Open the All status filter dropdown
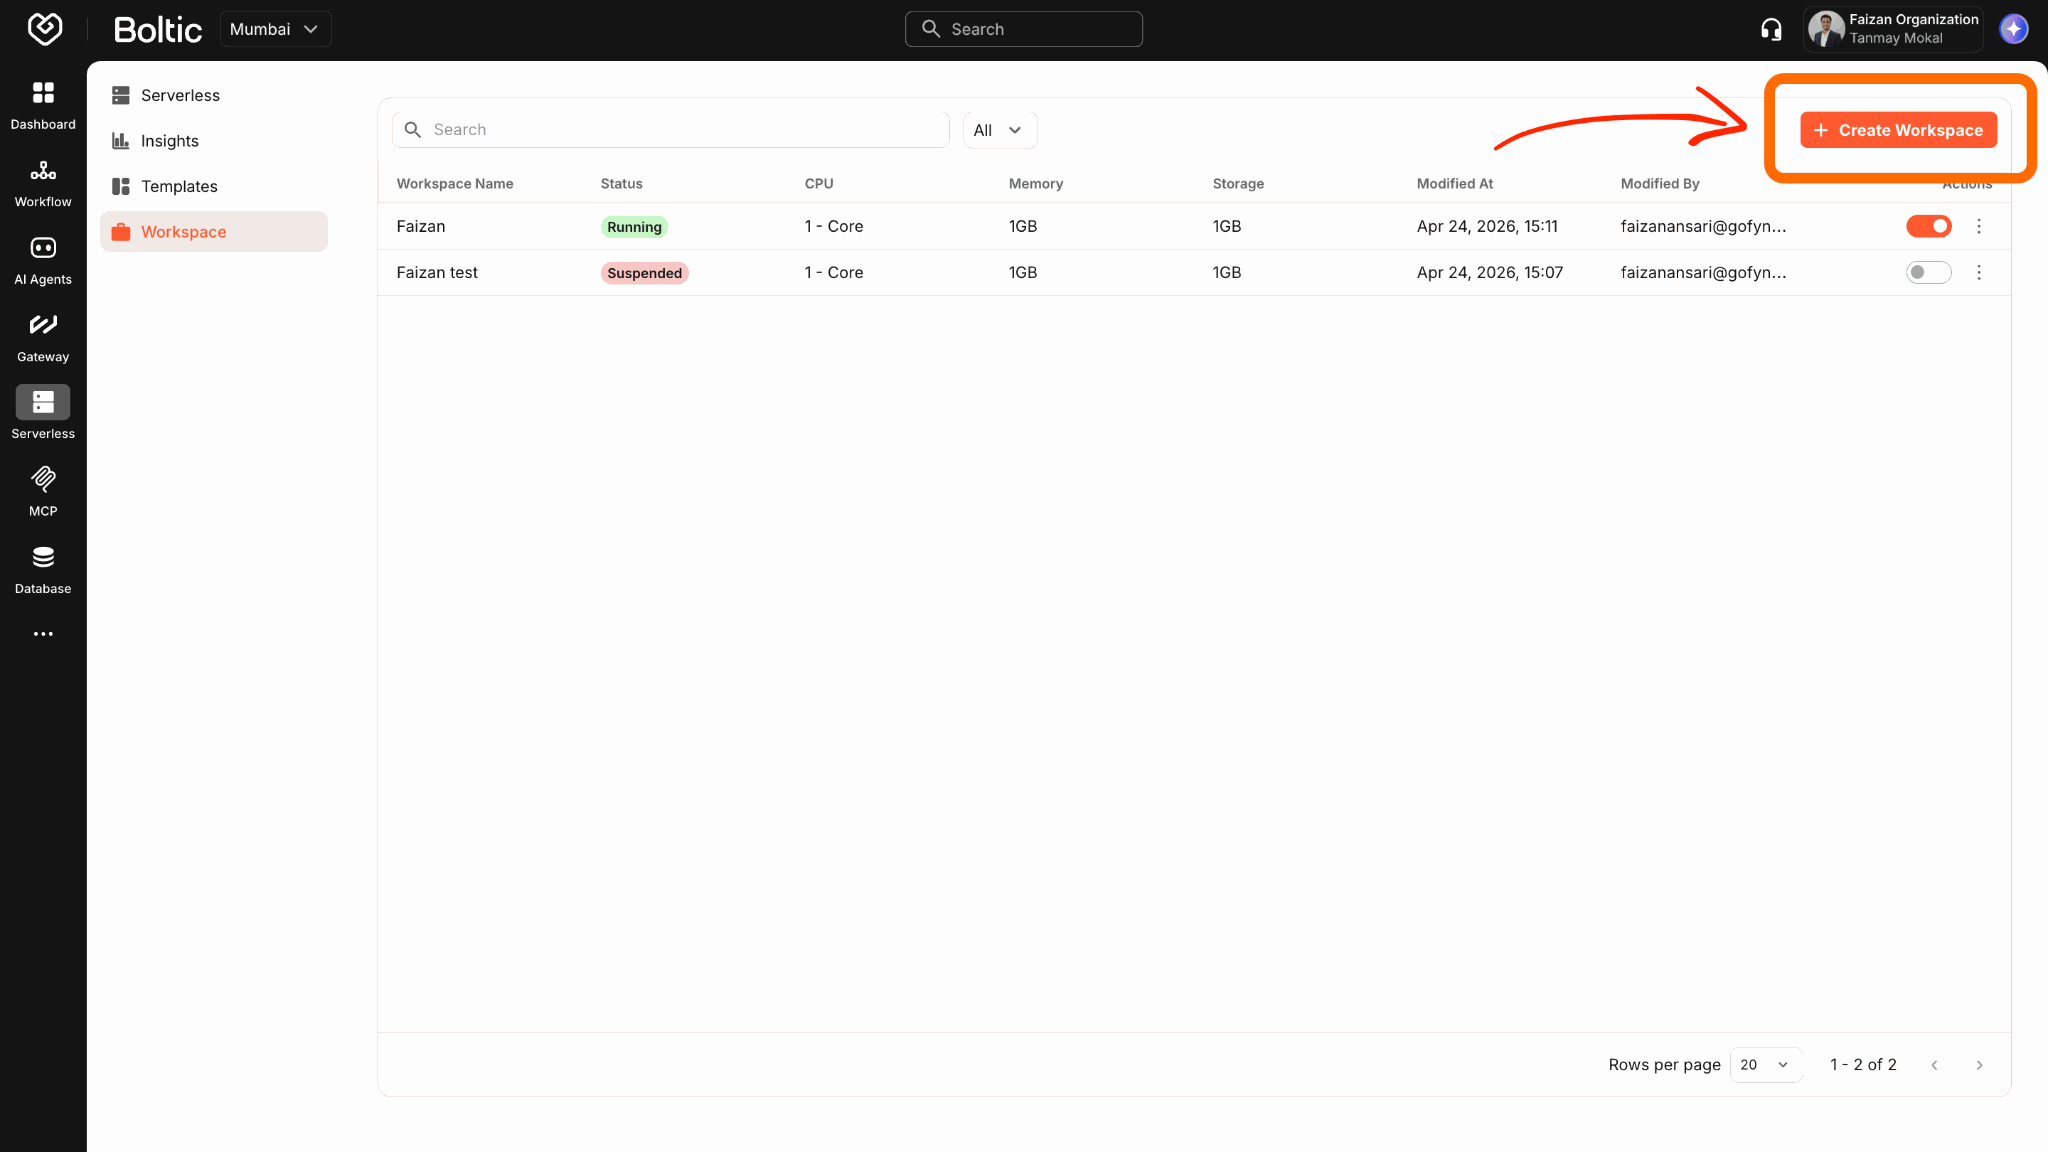2048x1152 pixels. (999, 130)
